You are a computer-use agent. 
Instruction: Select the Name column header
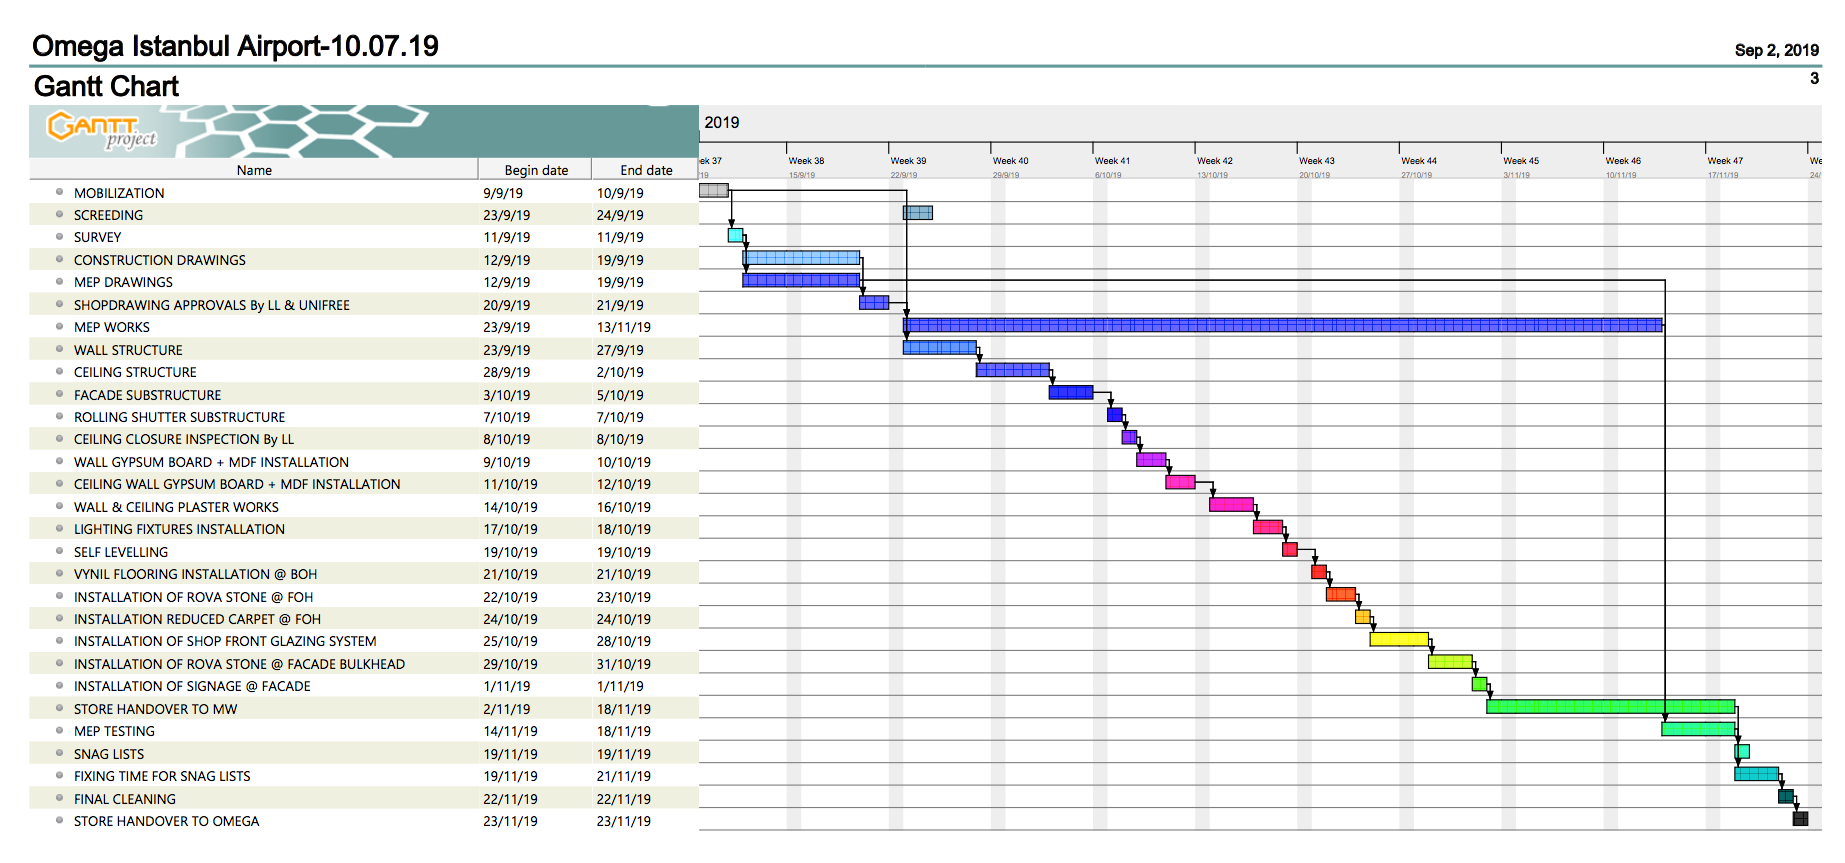pyautogui.click(x=254, y=170)
